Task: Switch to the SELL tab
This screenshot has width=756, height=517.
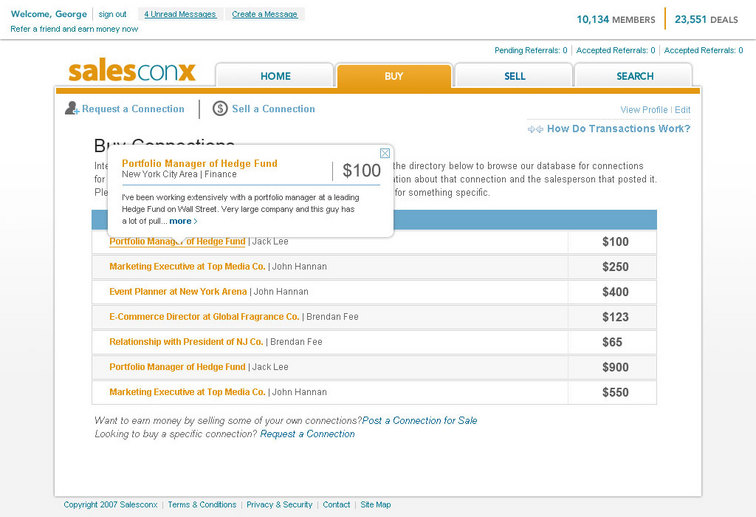Action: [514, 76]
